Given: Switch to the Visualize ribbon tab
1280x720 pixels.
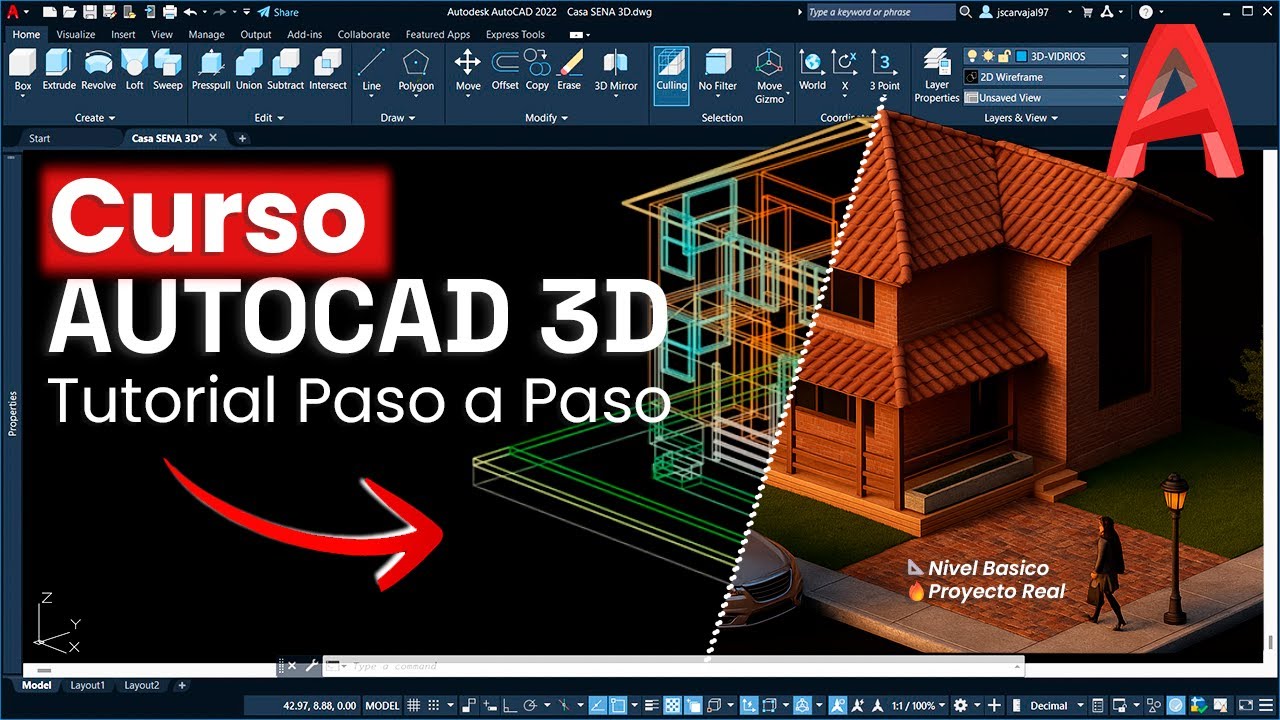Looking at the screenshot, I should (x=76, y=34).
